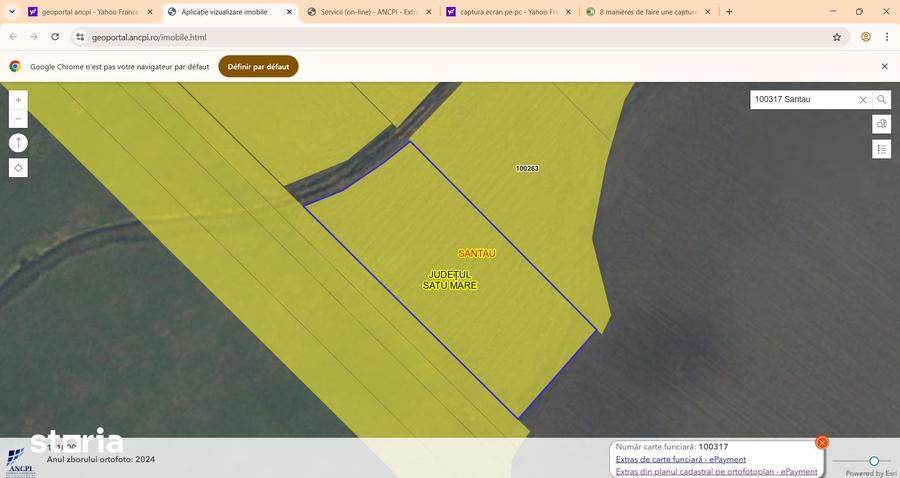
Task: Open Extras din planul cadastral ePayment link
Action: 716,472
